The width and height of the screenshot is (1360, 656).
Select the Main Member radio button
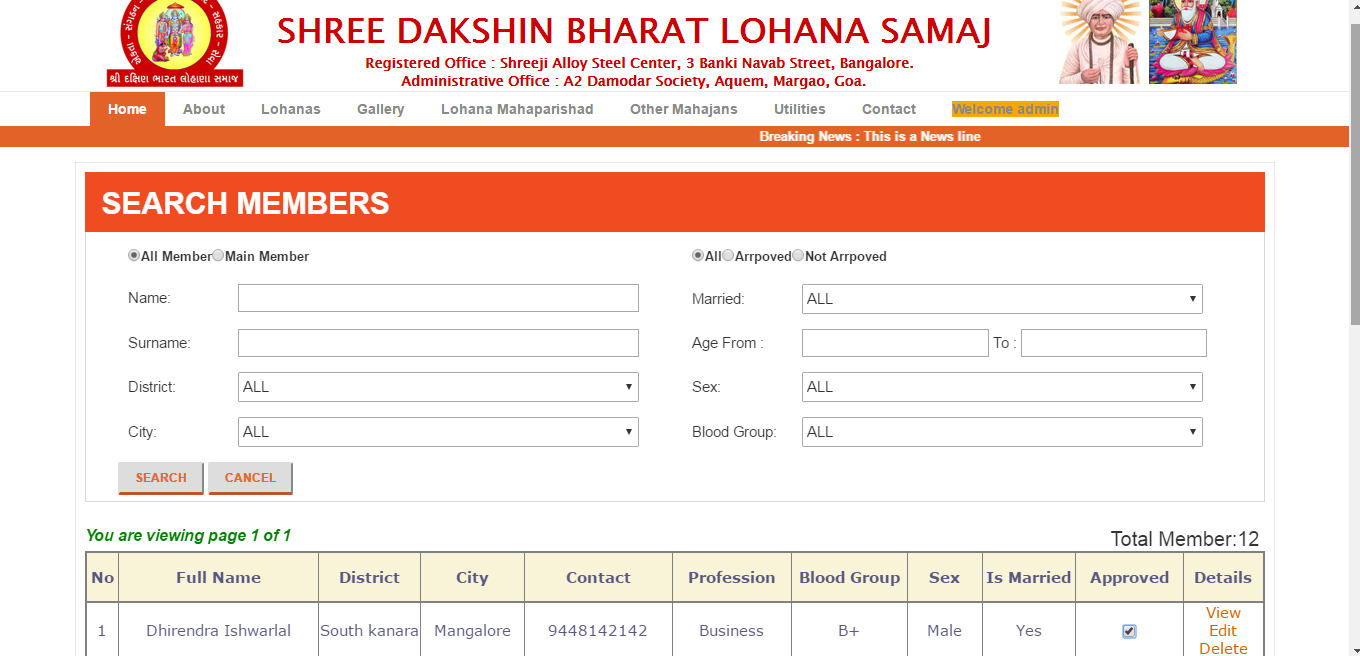point(218,256)
